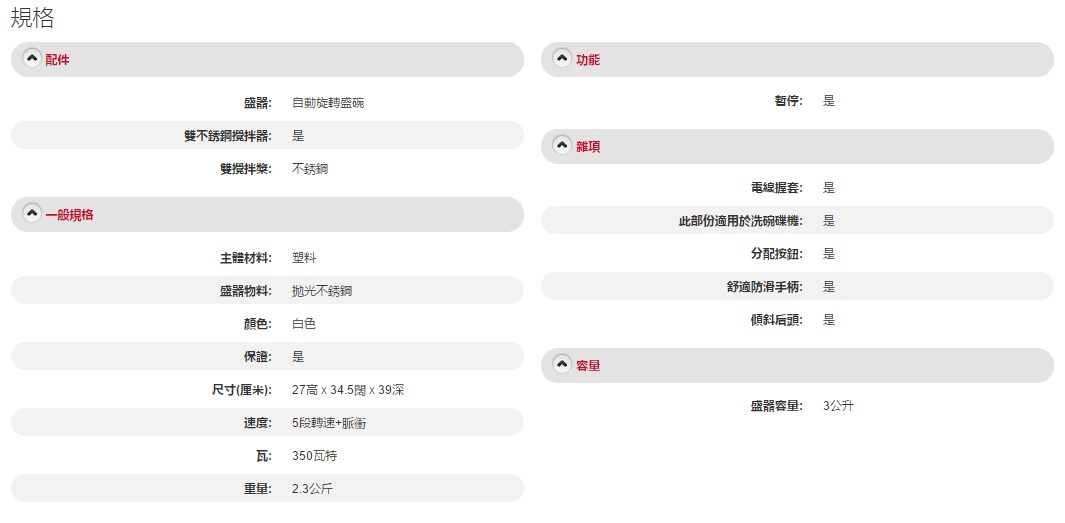
Task: Collapse 雜項 section via its chevron icon
Action: [x=561, y=146]
